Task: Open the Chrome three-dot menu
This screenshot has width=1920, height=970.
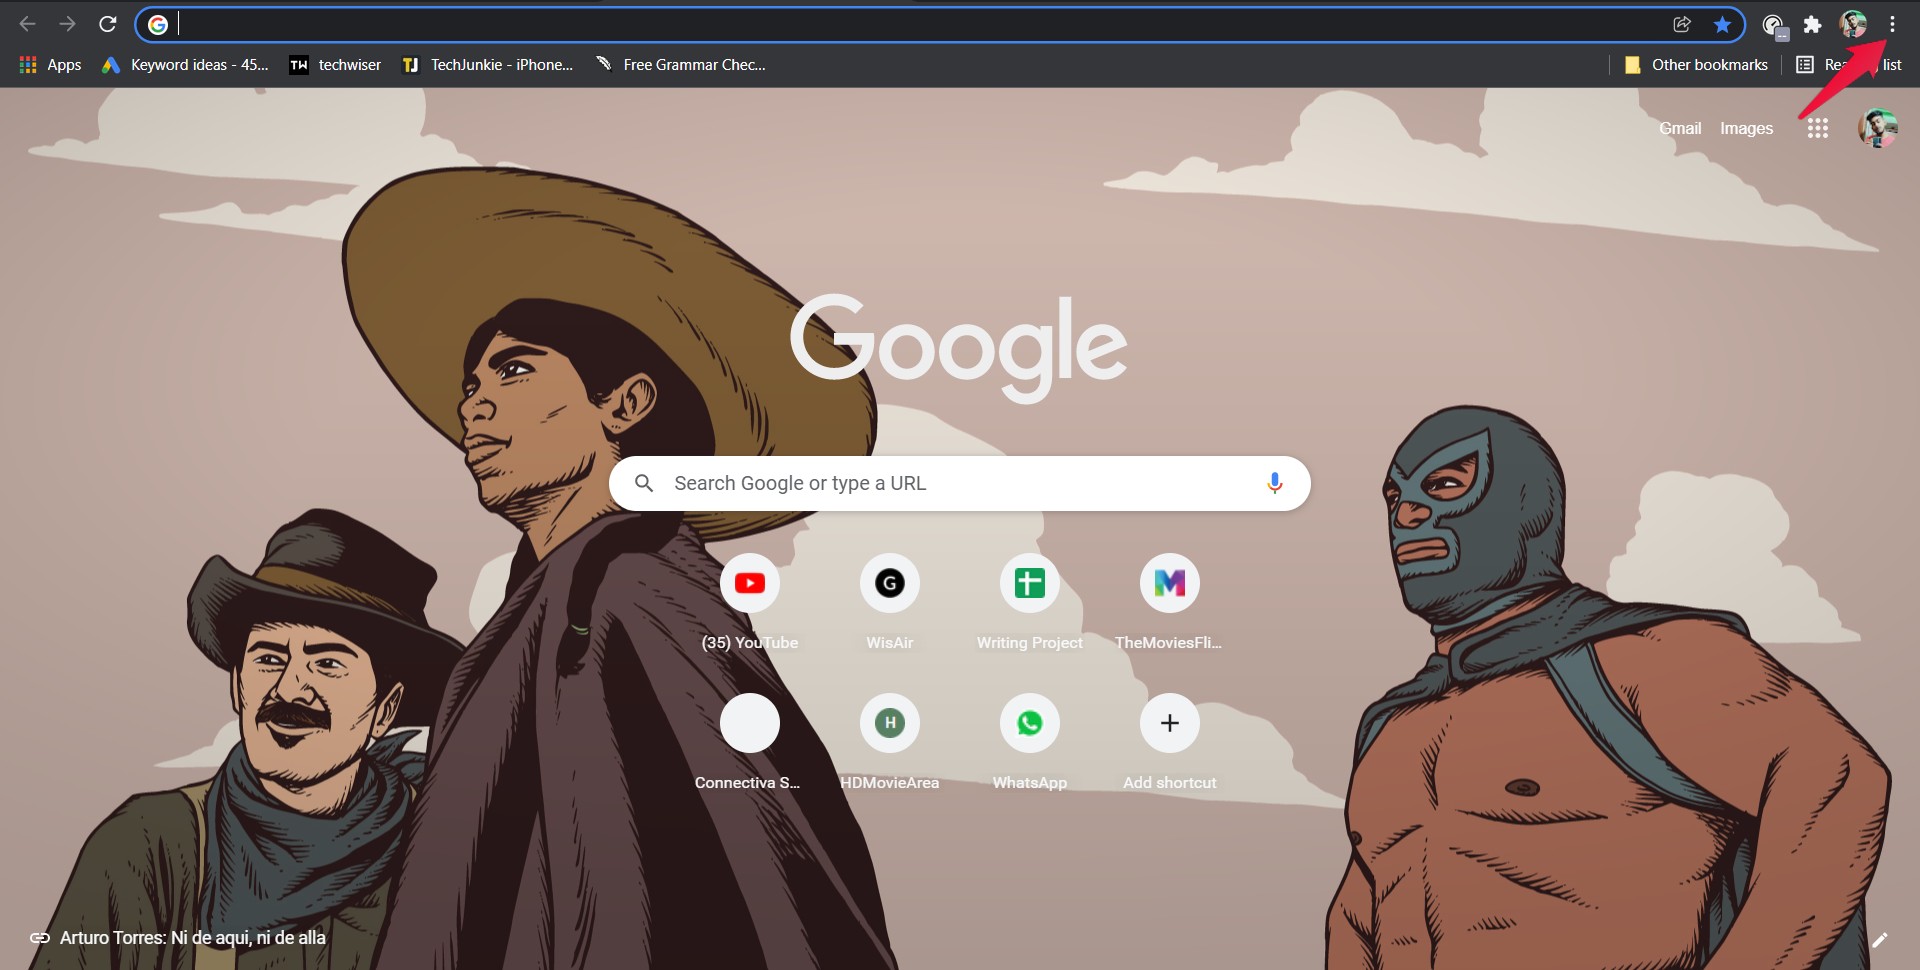Action: tap(1892, 25)
